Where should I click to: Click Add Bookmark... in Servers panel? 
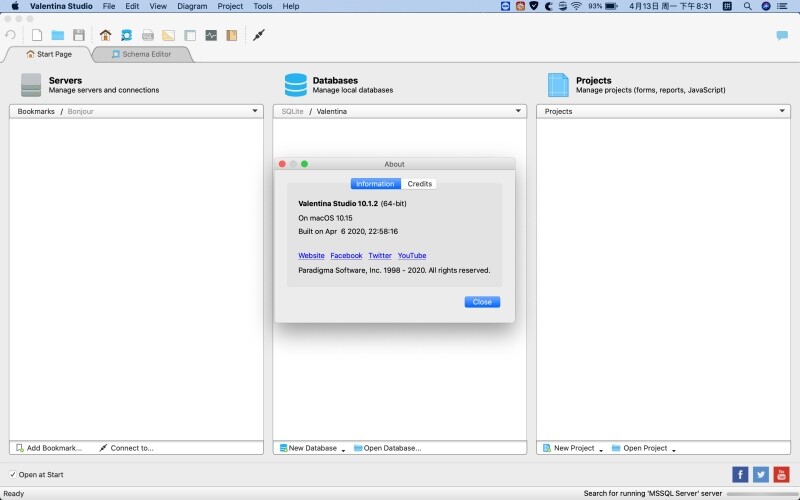click(49, 448)
